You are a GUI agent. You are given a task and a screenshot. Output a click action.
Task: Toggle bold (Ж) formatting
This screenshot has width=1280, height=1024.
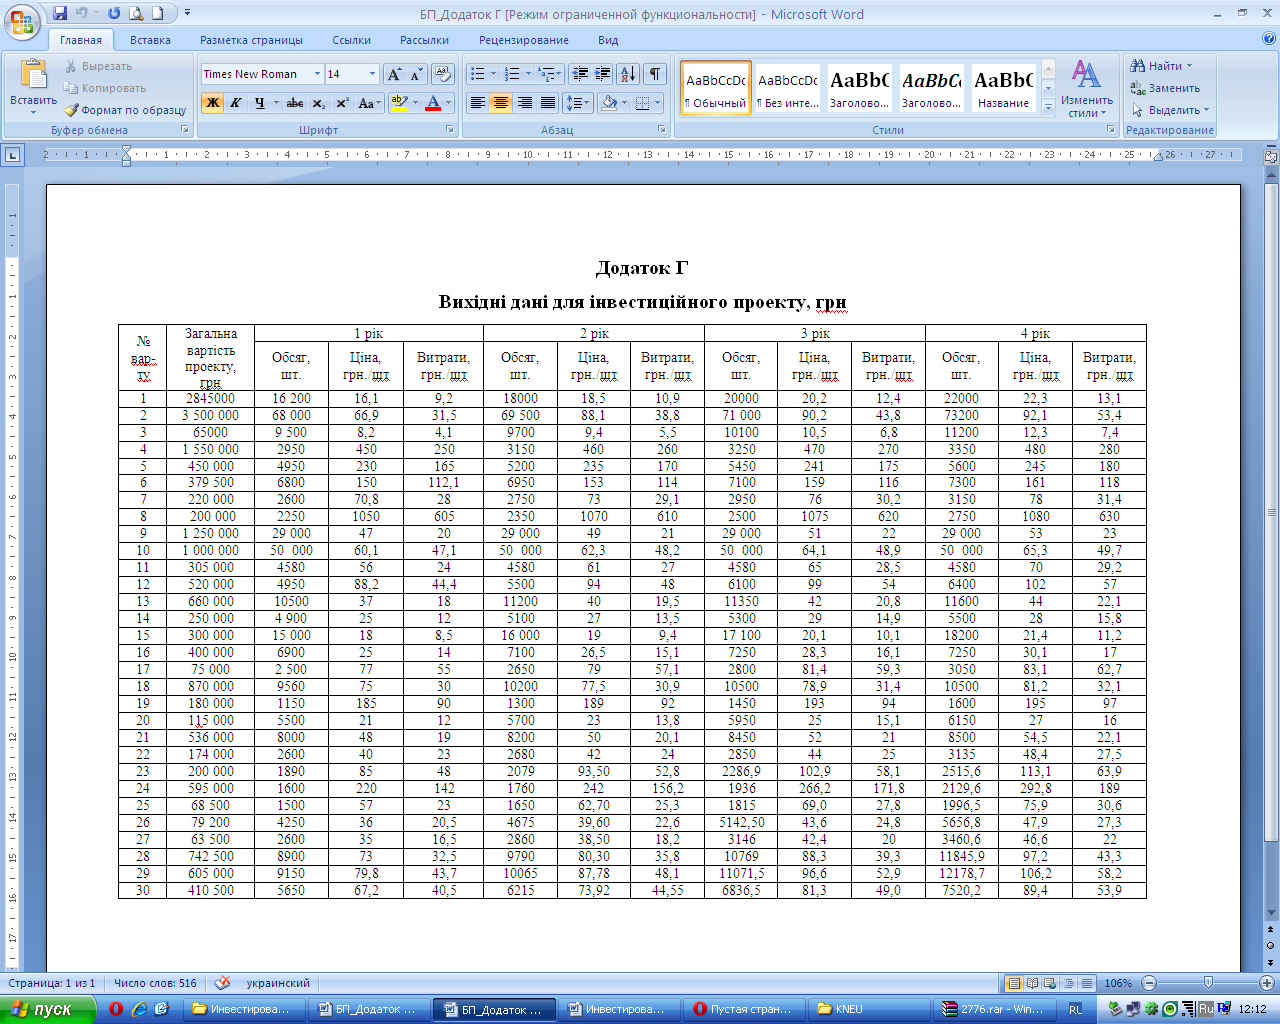(212, 103)
